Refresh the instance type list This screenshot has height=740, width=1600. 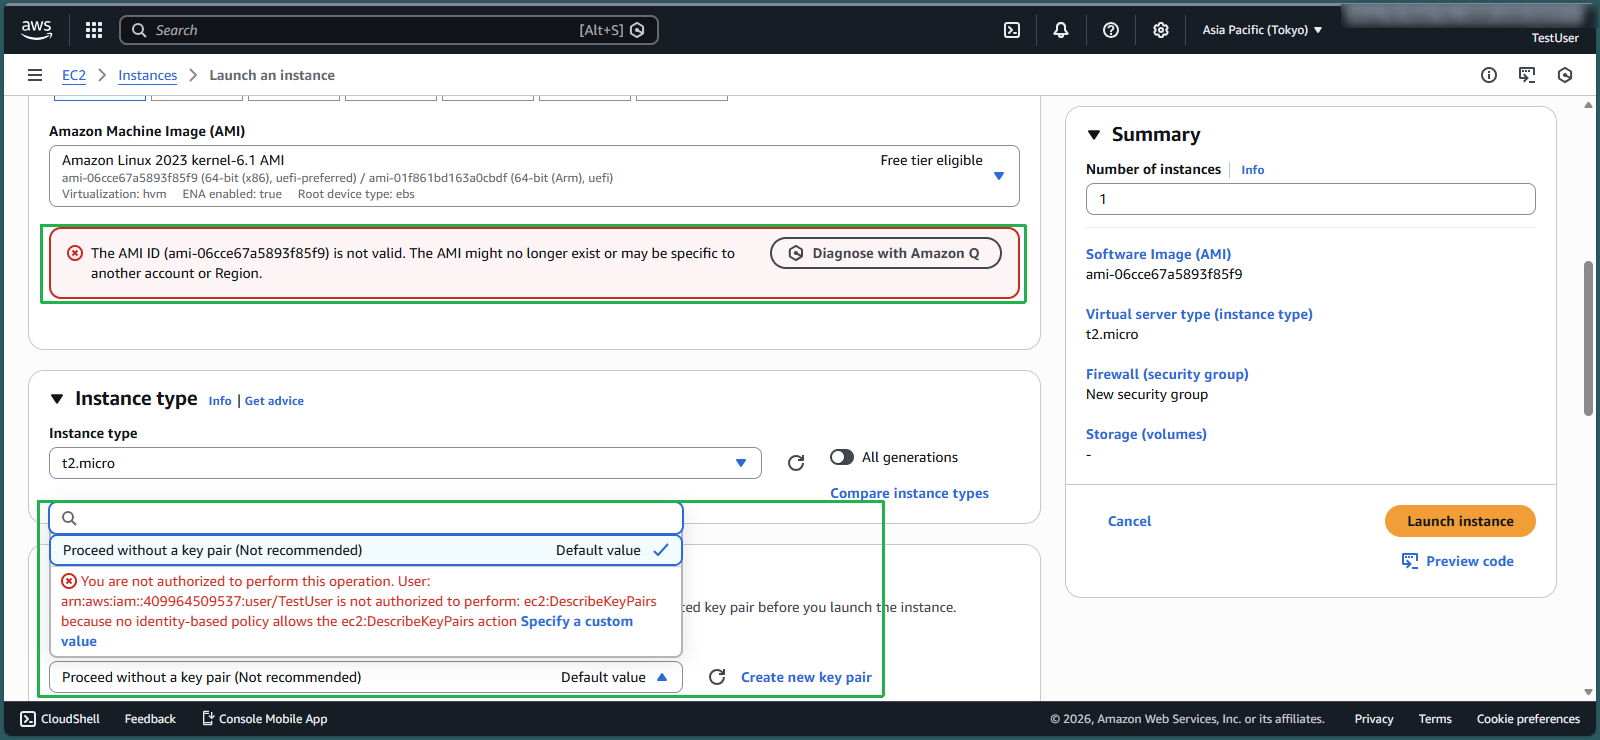(x=796, y=463)
